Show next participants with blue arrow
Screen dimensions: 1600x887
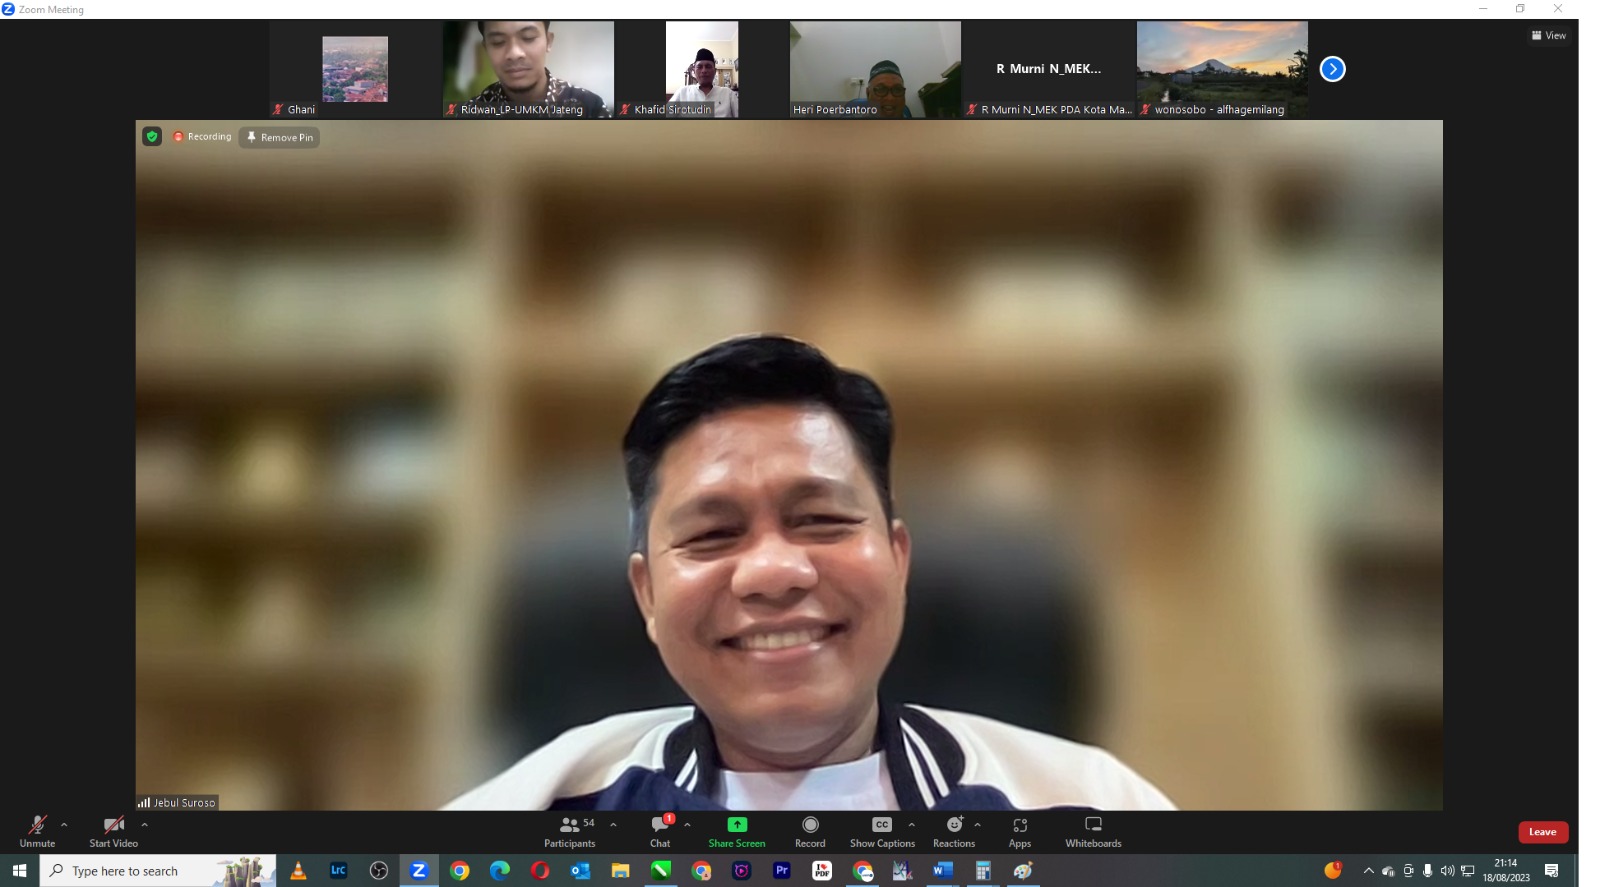(1332, 69)
